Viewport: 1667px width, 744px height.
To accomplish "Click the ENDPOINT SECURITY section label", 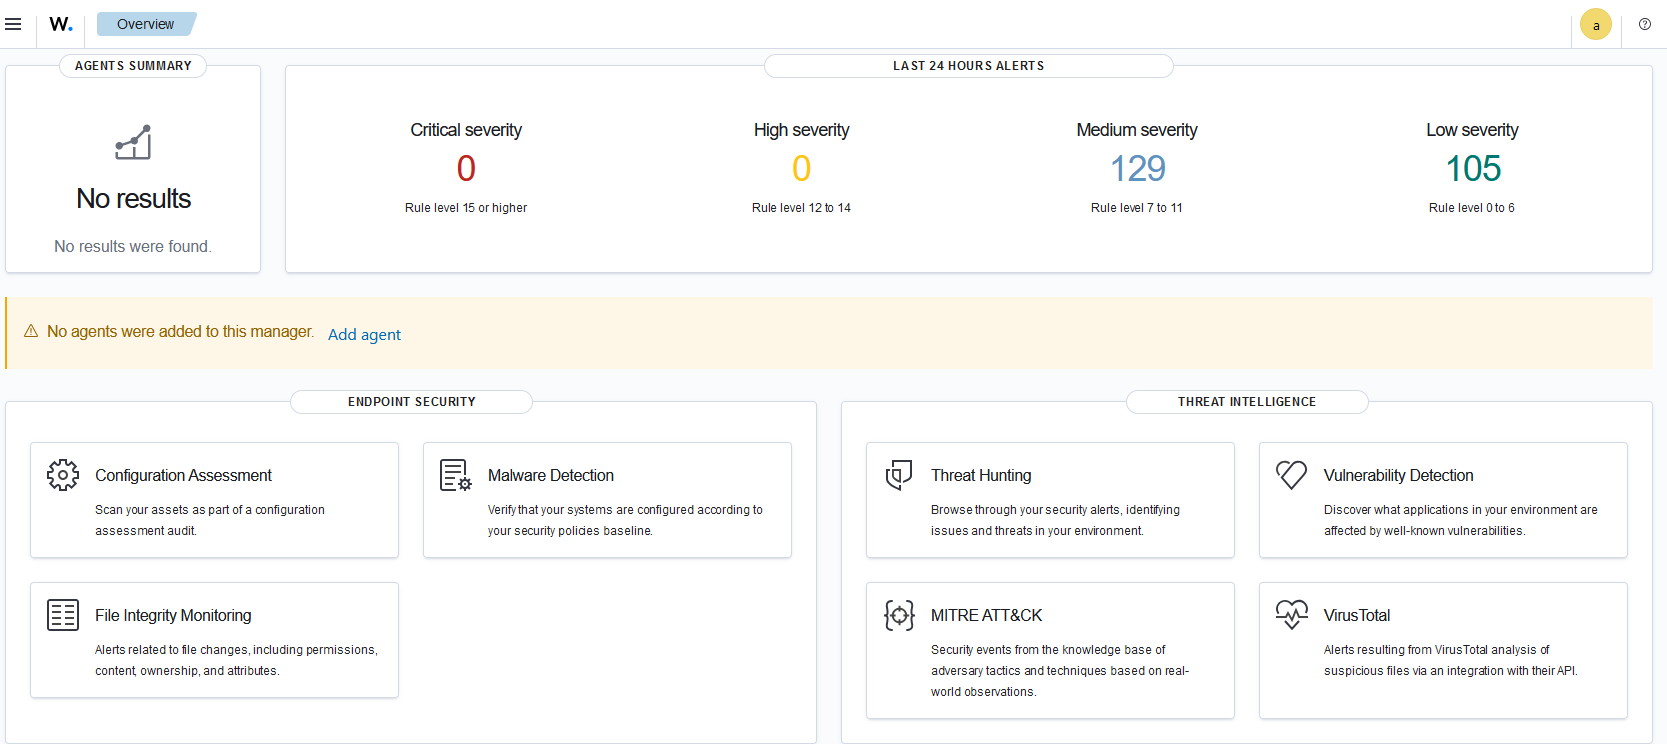I will pyautogui.click(x=411, y=402).
